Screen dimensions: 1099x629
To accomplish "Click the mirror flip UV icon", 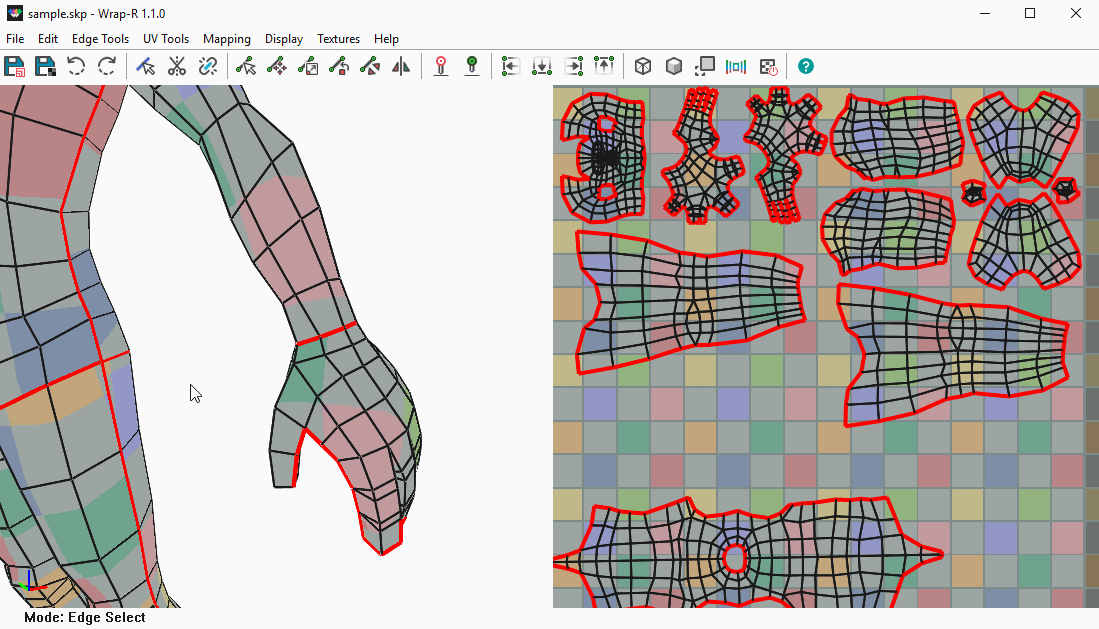I will tap(401, 67).
